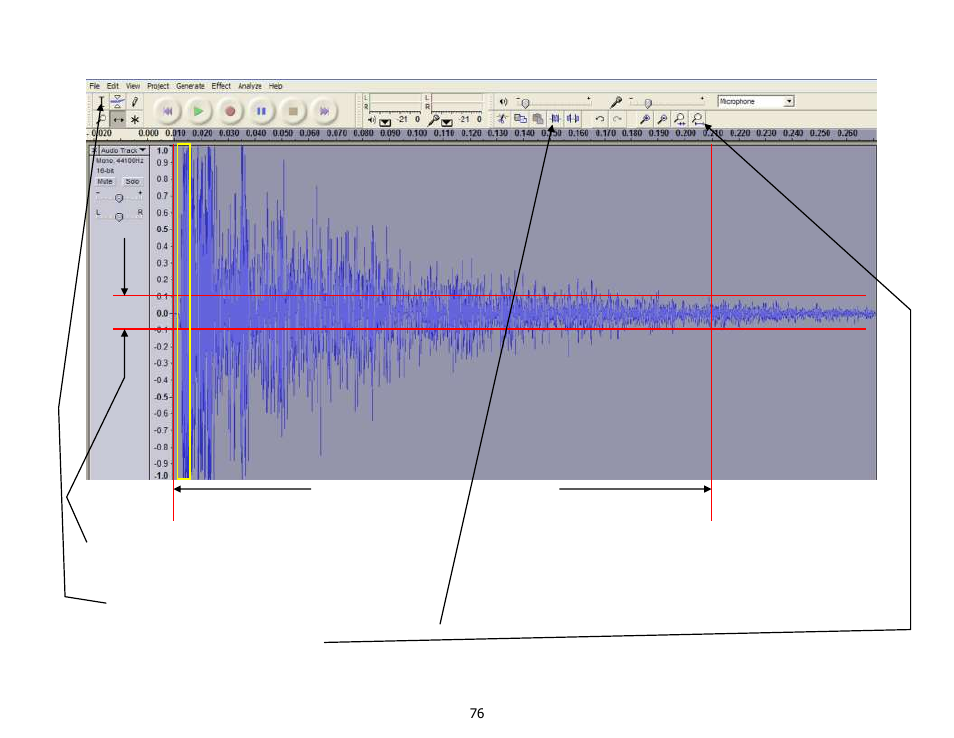Click the output speaker volume icon
This screenshot has height=738, width=954.
(x=503, y=102)
